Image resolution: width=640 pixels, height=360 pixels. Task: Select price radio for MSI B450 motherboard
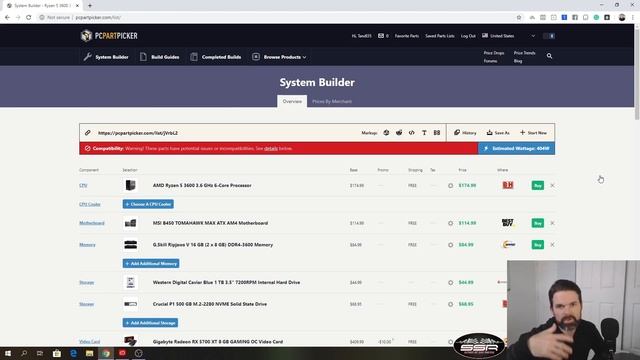pyautogui.click(x=451, y=223)
